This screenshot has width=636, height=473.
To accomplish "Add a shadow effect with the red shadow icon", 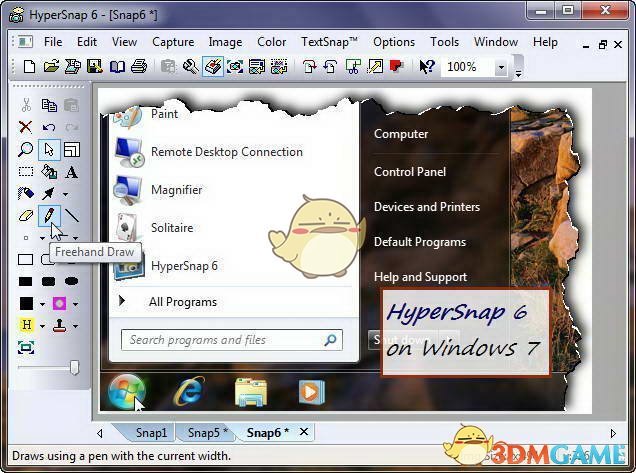I will [x=396, y=66].
